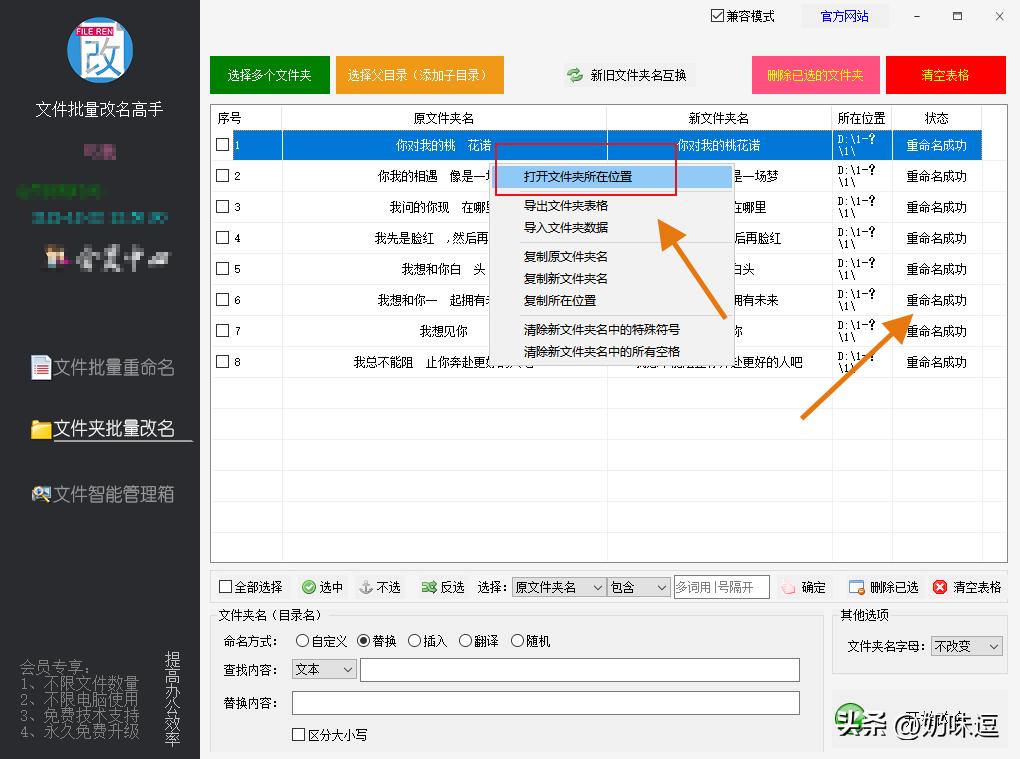Viewport: 1020px width, 759px height.
Task: Click the bottom red 清空表格 button
Action: 967,587
